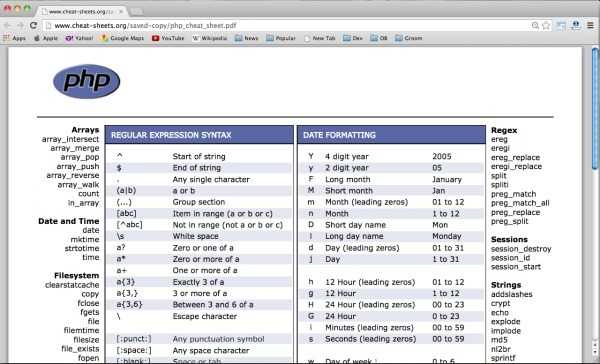This screenshot has height=364, width=600.
Task: Open the New Tab bookmark
Action: (x=320, y=38)
